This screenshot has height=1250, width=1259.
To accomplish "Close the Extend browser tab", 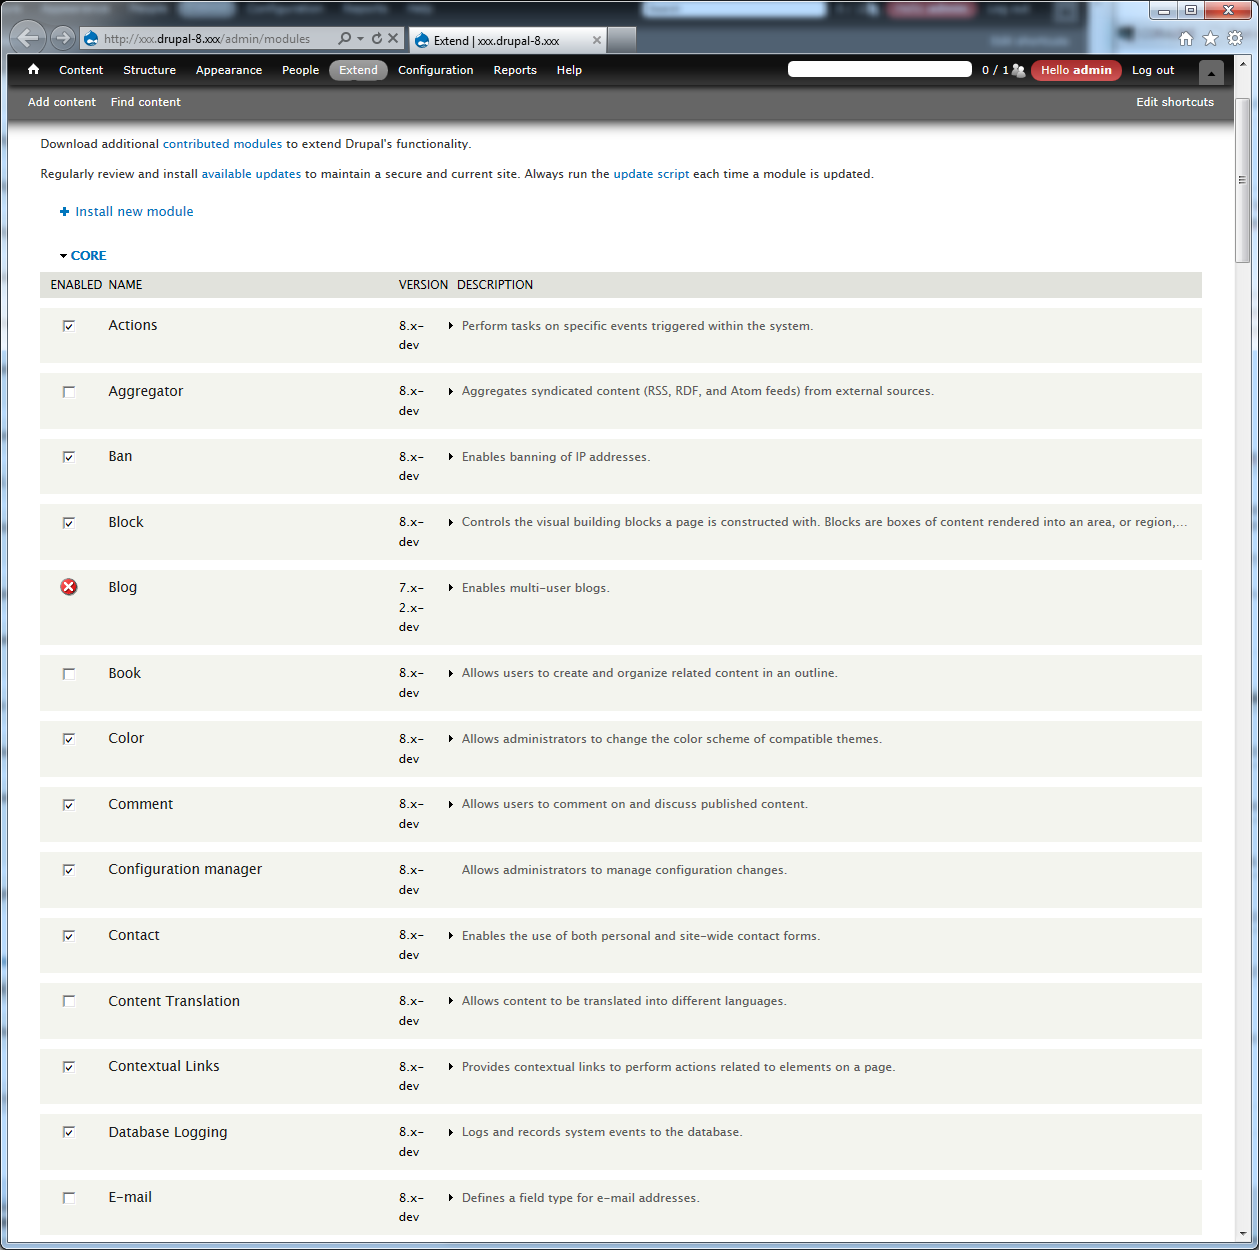I will tap(597, 40).
